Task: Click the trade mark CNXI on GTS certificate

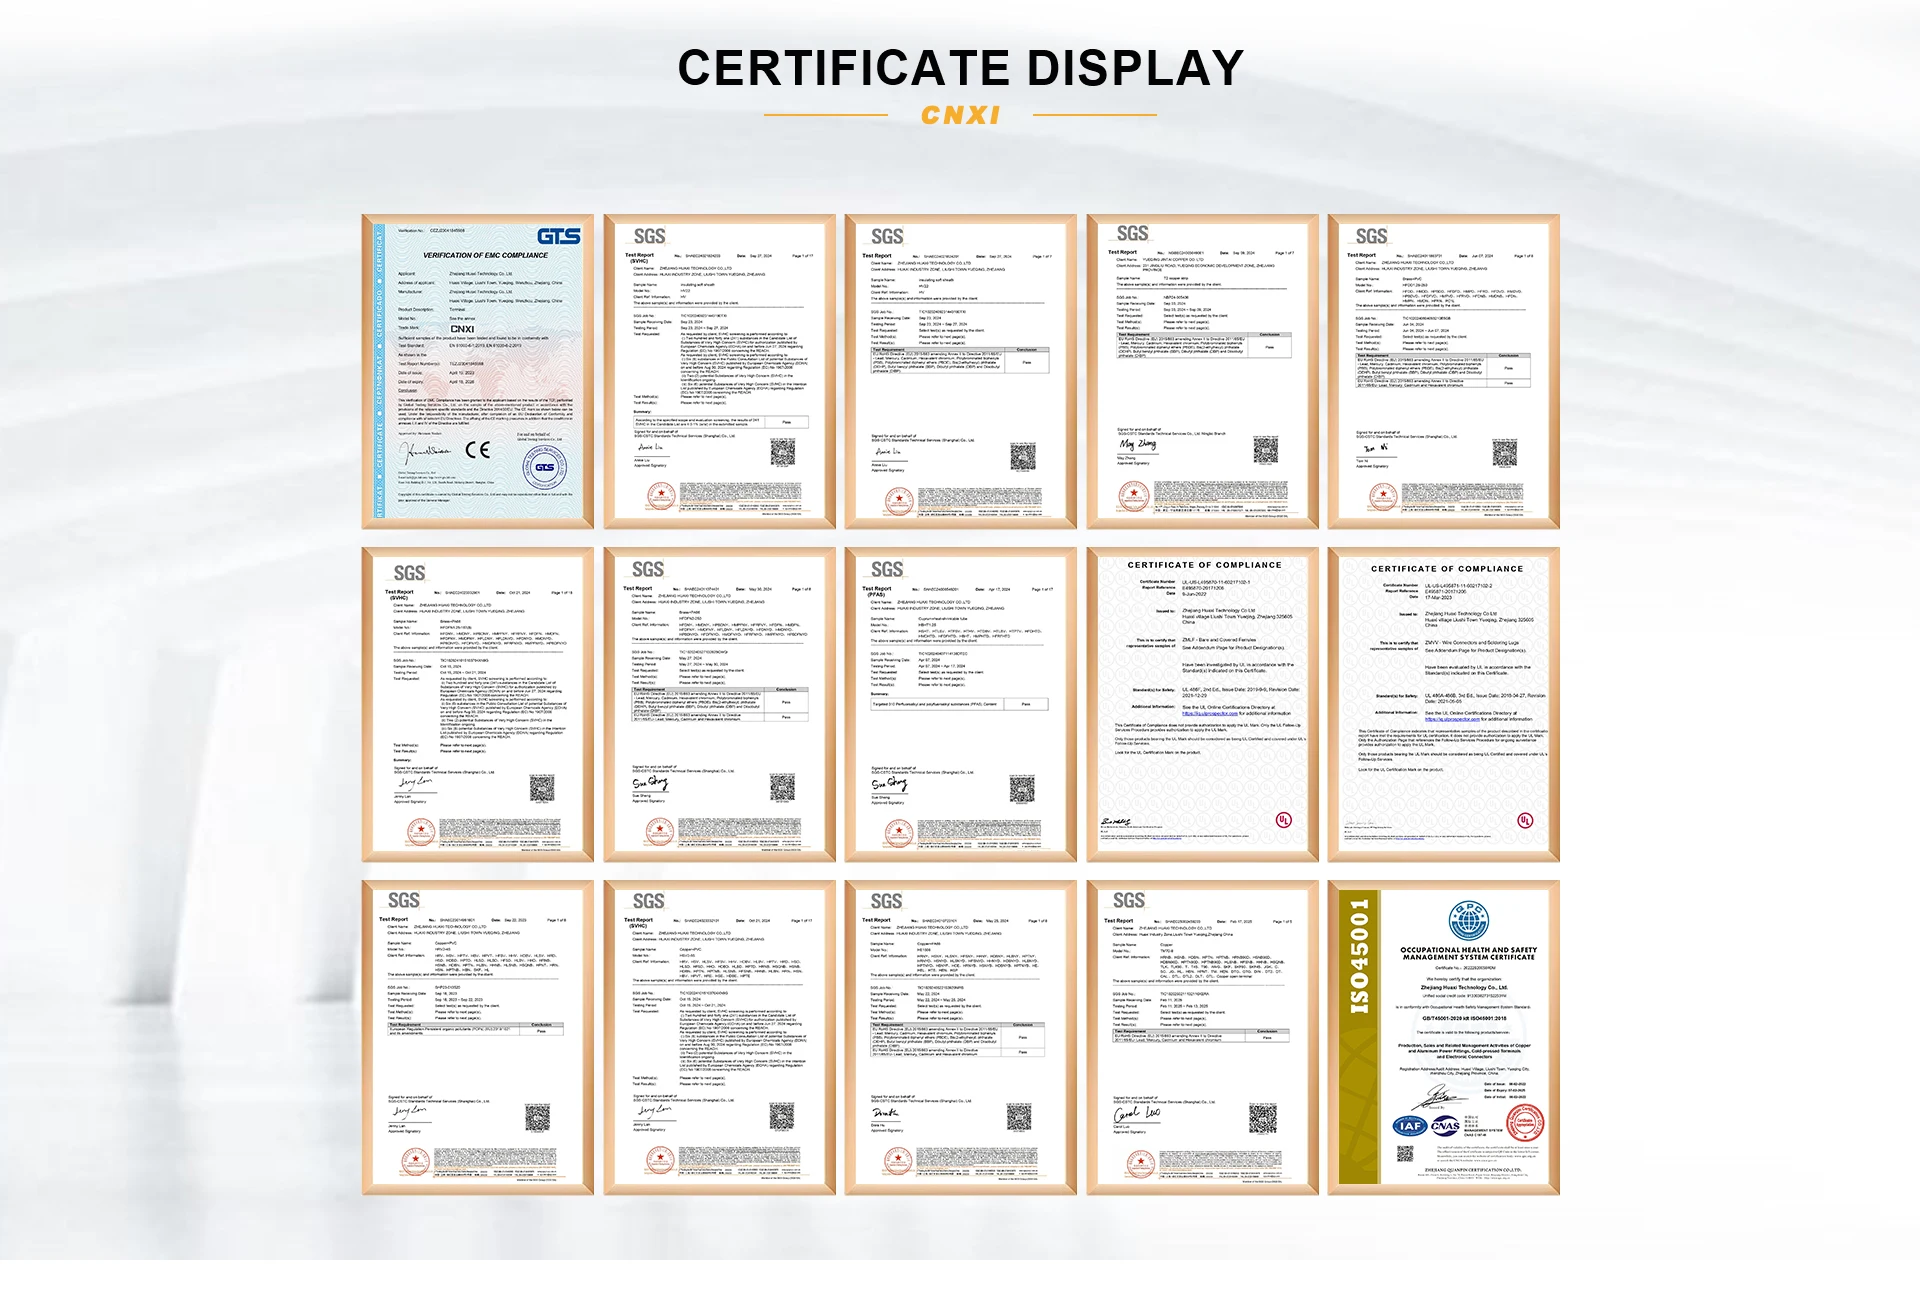Action: (462, 329)
